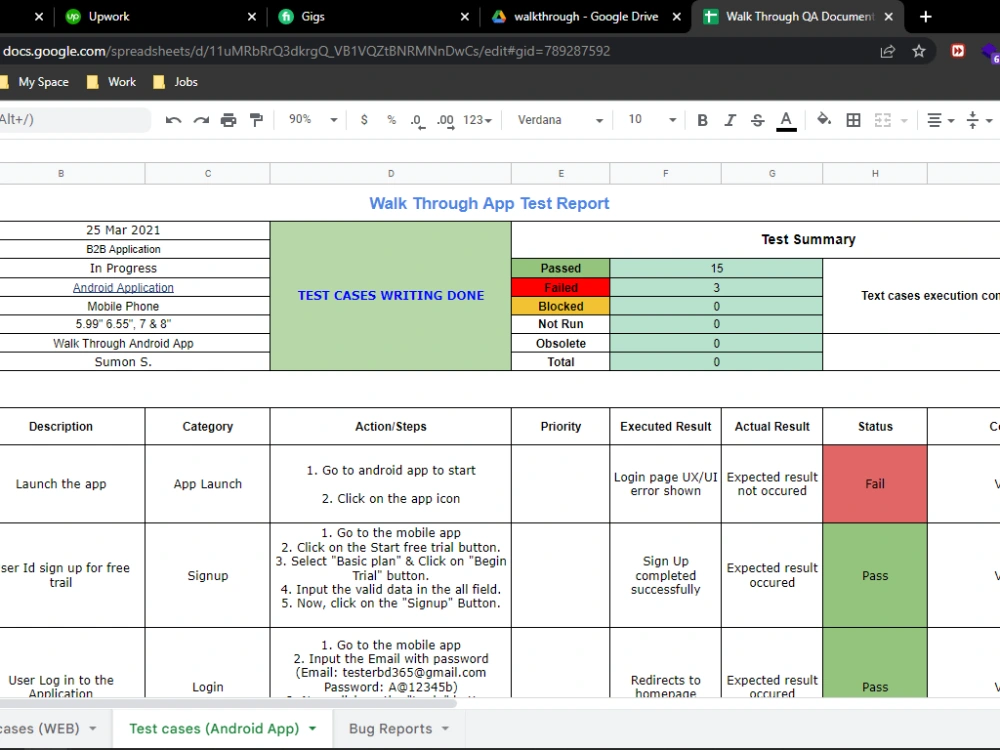Click the Format as percent icon
Image resolution: width=1000 pixels, height=750 pixels.
click(390, 119)
